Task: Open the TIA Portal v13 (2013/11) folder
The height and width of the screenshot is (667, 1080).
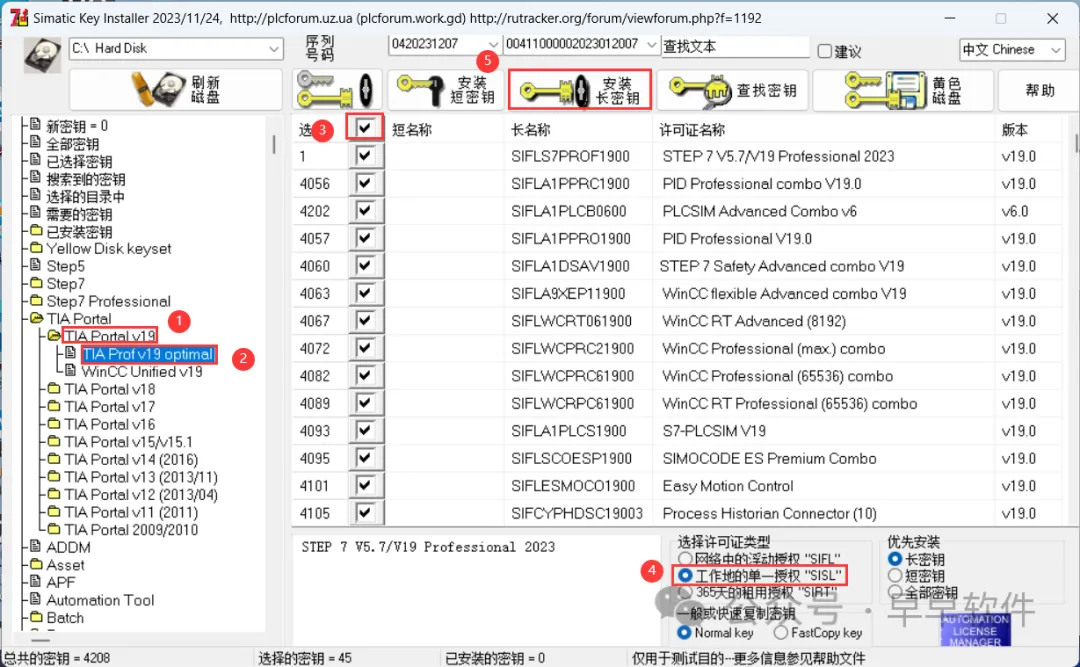Action: pyautogui.click(x=141, y=477)
